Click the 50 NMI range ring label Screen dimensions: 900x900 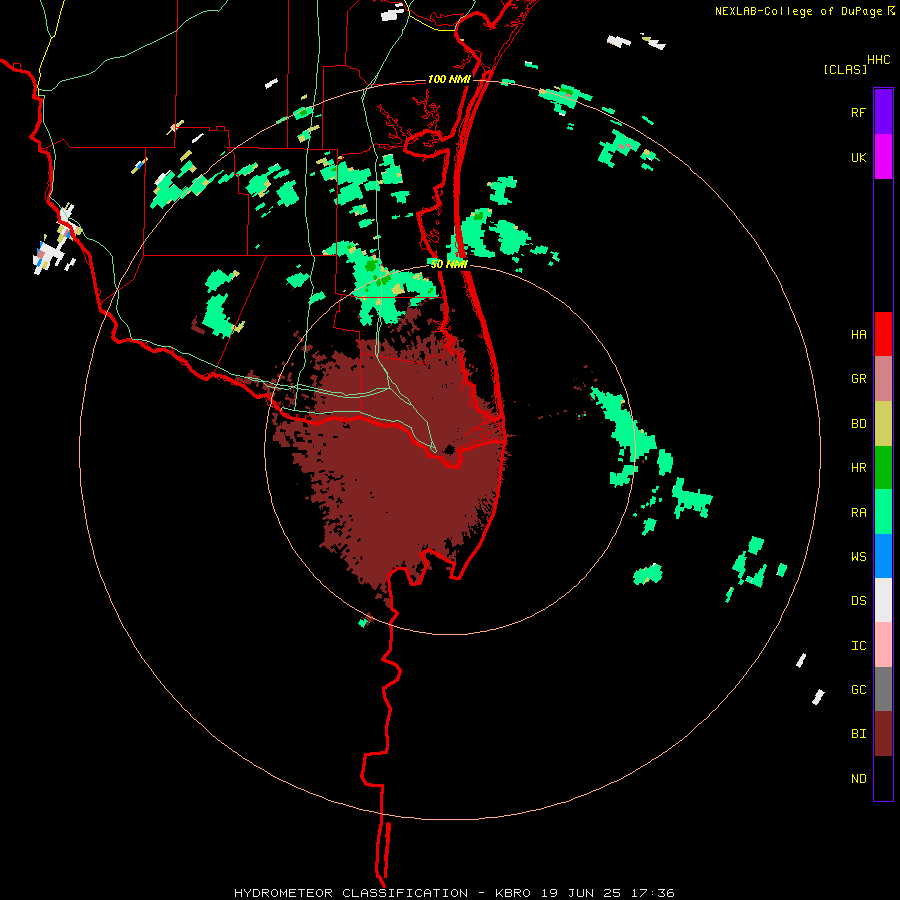pos(449,264)
